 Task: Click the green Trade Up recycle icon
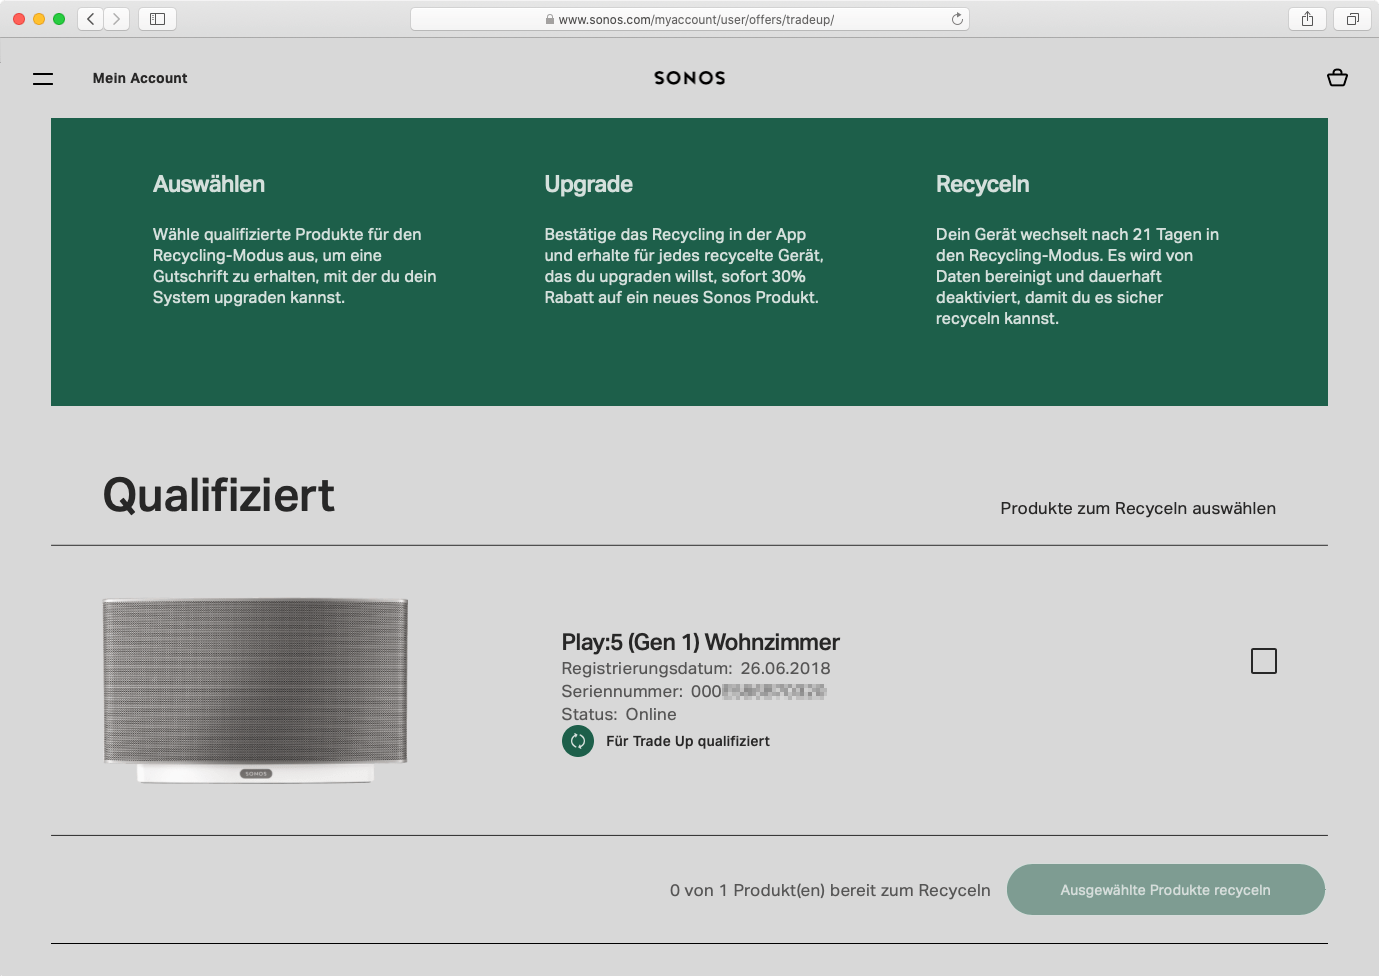pos(578,741)
